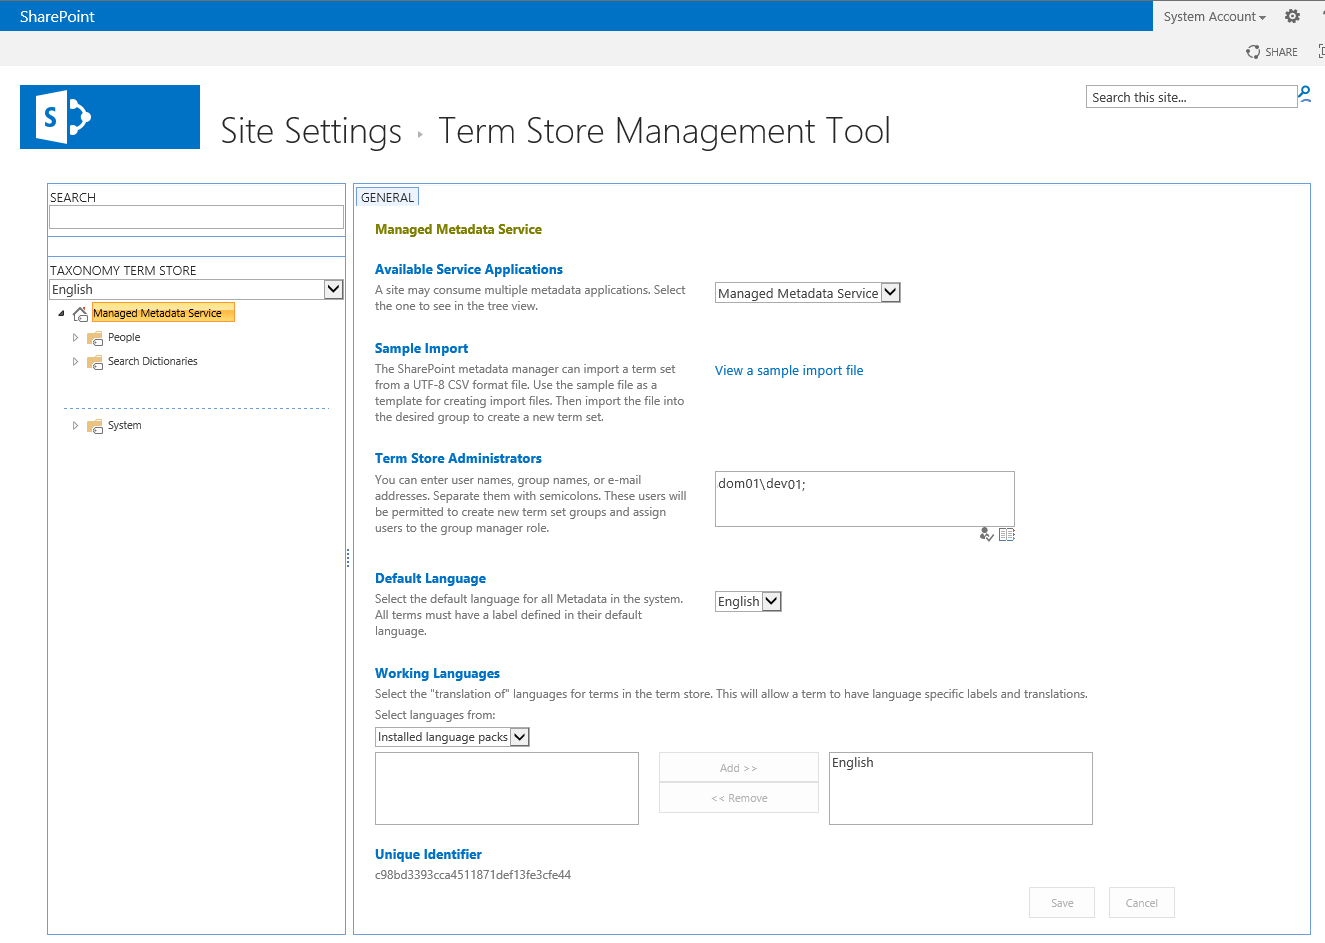
Task: Click the Sample Import heading
Action: (421, 349)
